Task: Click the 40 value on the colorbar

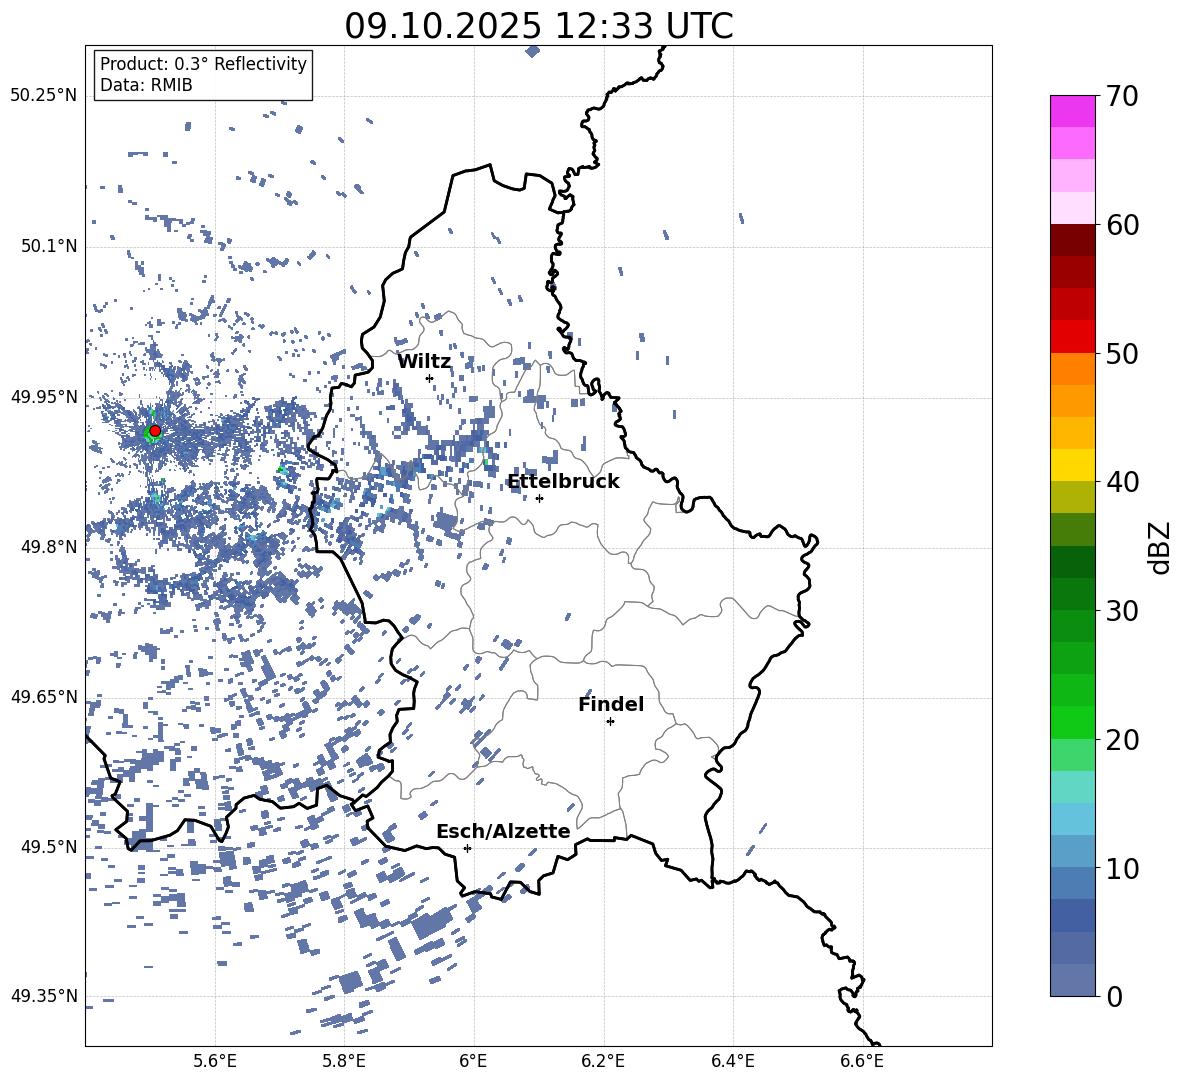Action: [1122, 482]
